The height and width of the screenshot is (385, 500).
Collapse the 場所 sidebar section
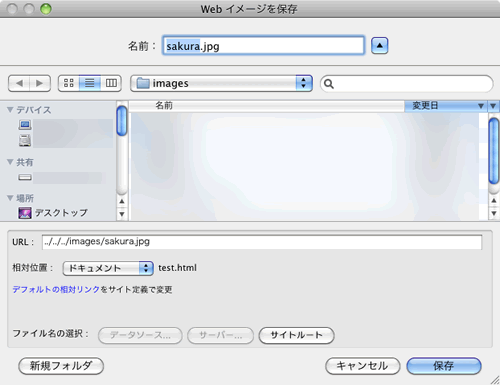(10, 198)
